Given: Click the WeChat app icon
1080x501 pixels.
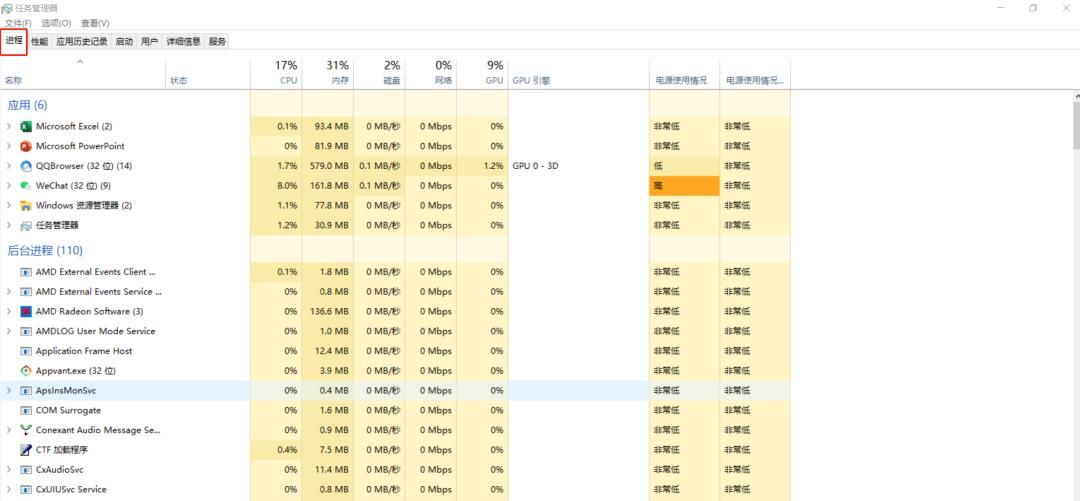Looking at the screenshot, I should coord(26,186).
